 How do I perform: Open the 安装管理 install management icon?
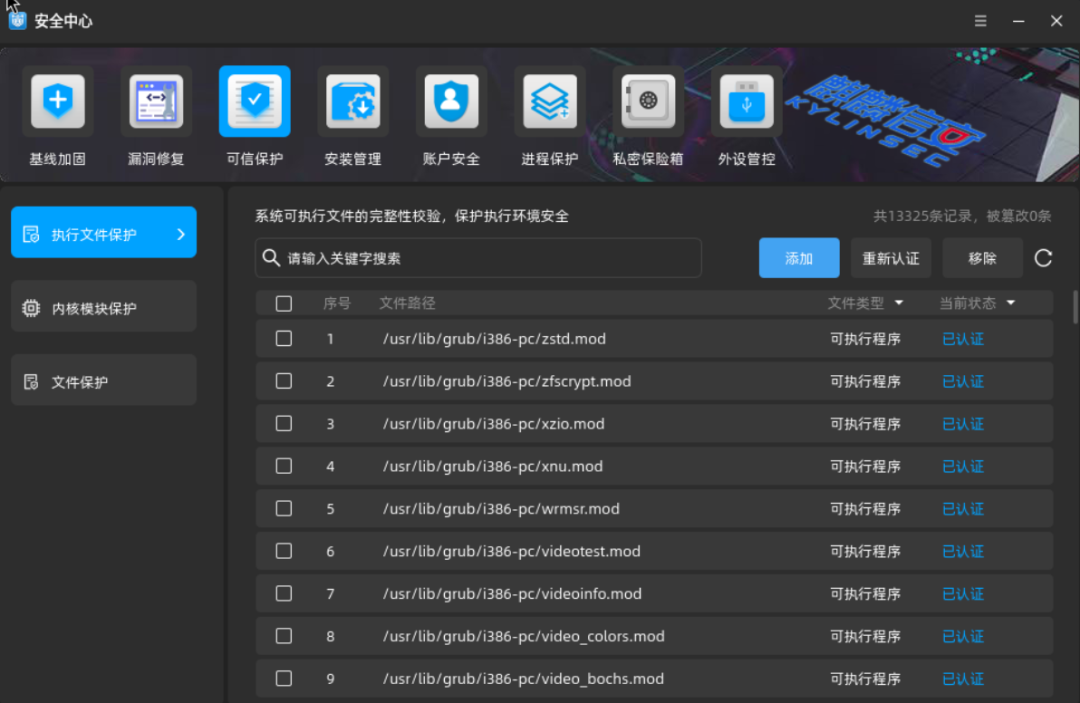pos(353,102)
